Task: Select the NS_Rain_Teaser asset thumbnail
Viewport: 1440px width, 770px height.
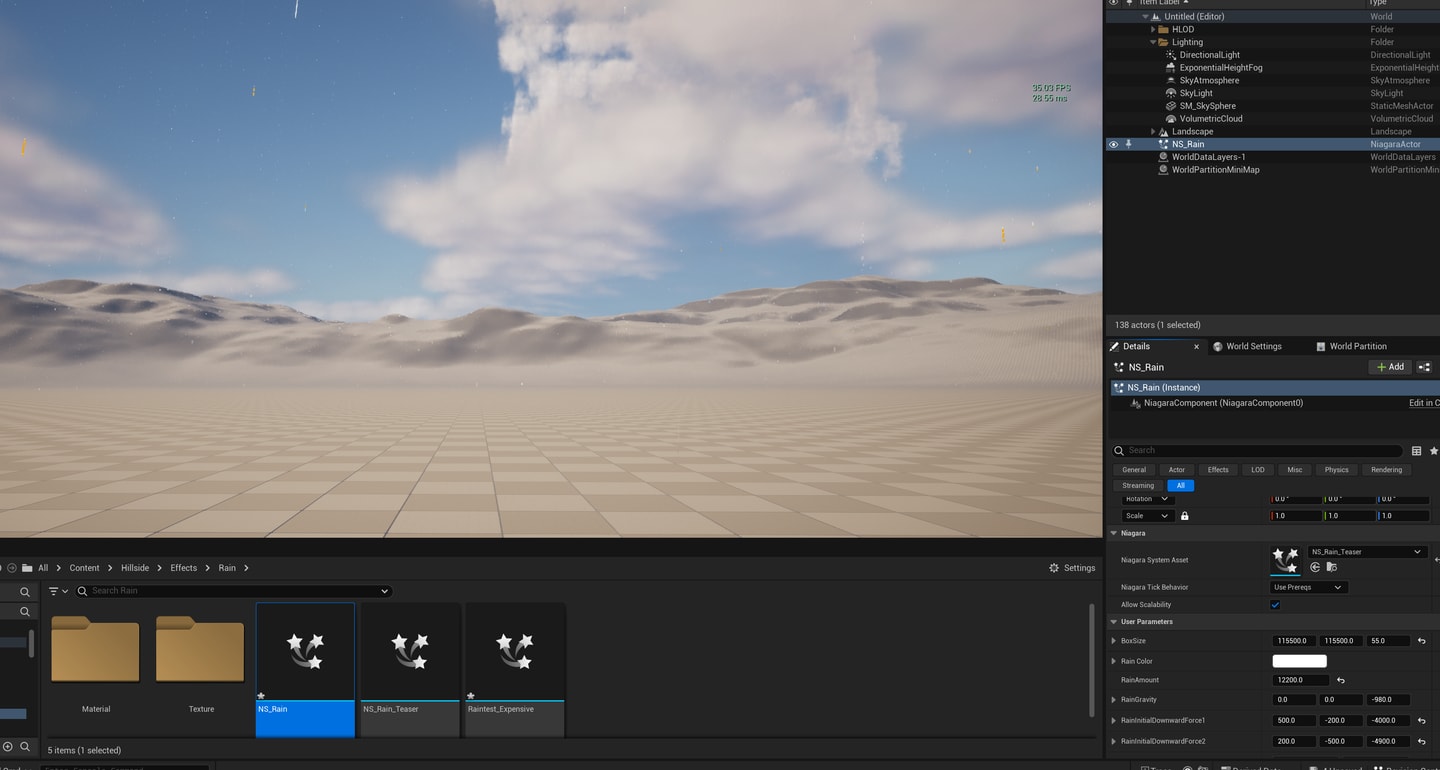Action: (410, 651)
